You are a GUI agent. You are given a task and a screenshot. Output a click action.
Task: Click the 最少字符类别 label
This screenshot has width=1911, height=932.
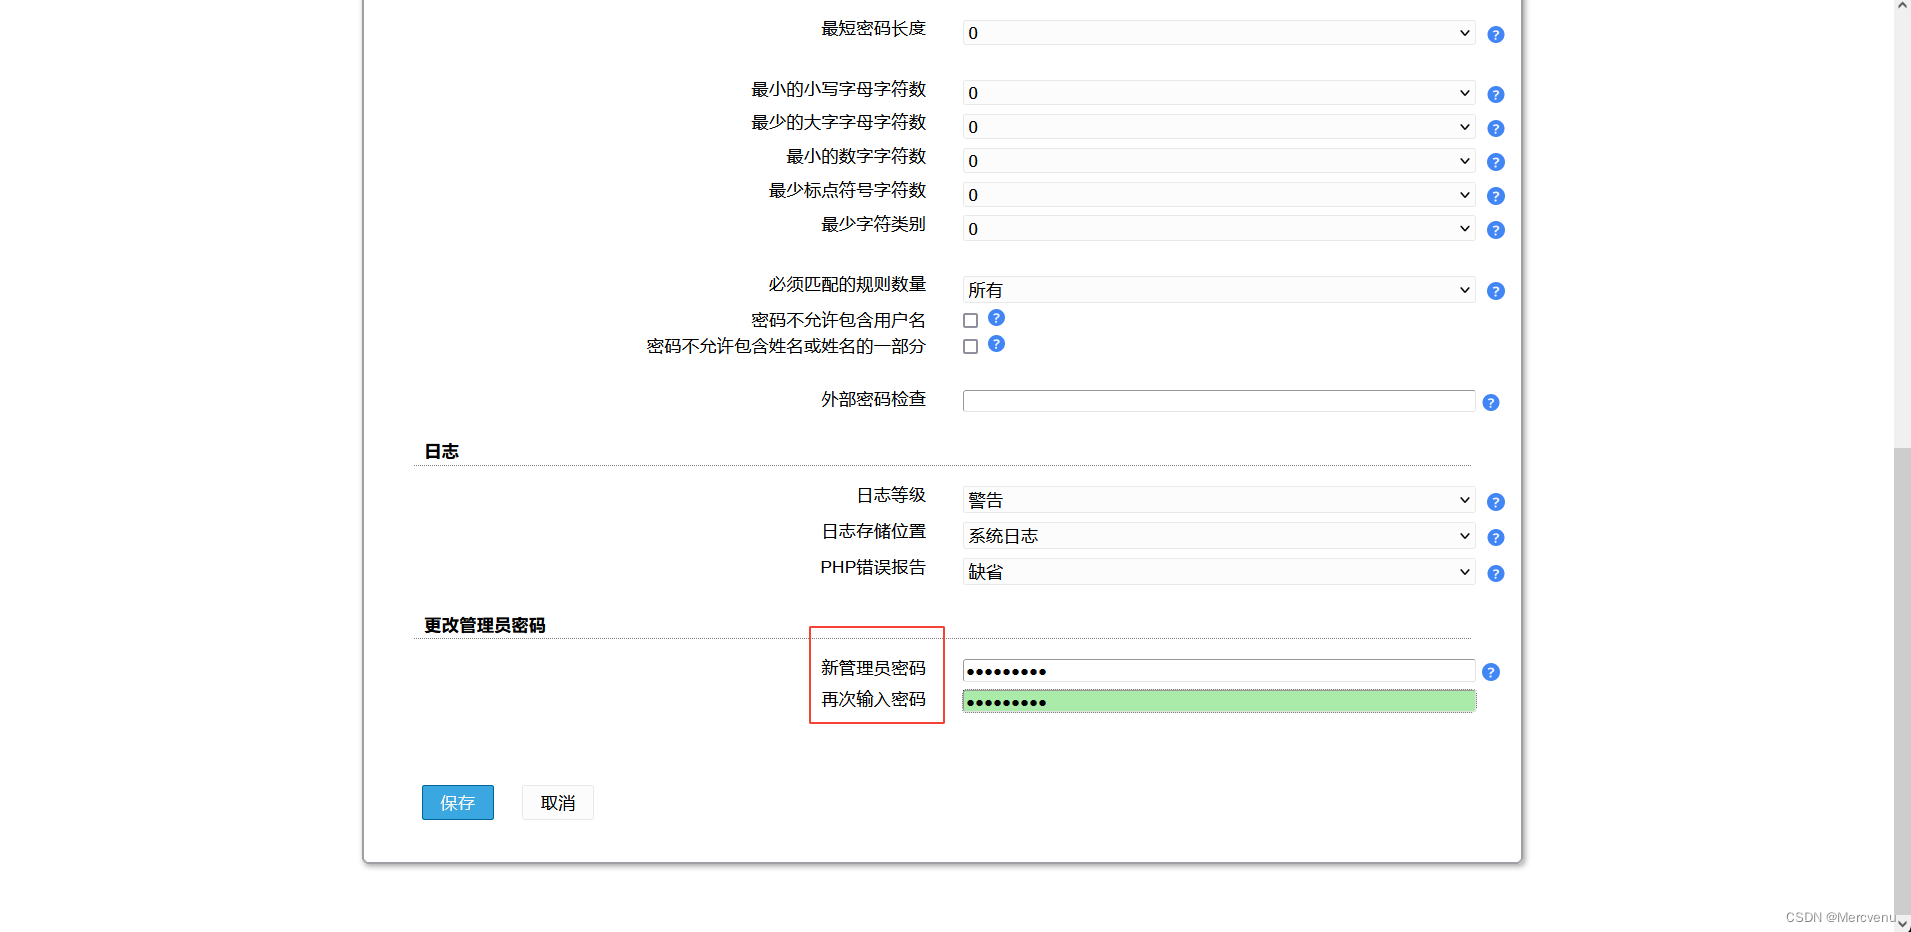874,225
